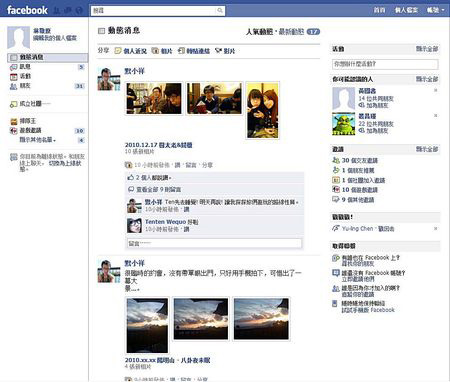The width and height of the screenshot is (450, 382).
Task: Switch to Most Recent feed tab
Action: coord(291,32)
